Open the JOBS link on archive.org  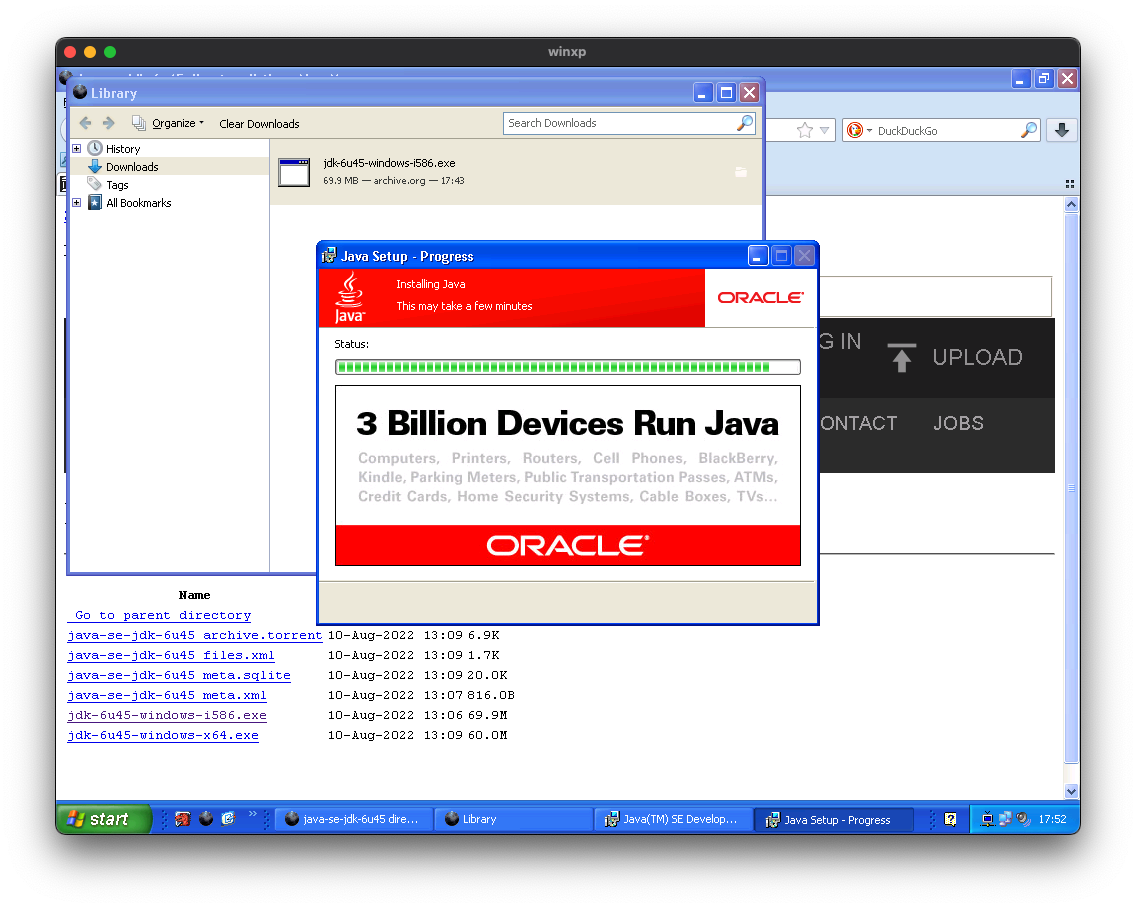[958, 423]
